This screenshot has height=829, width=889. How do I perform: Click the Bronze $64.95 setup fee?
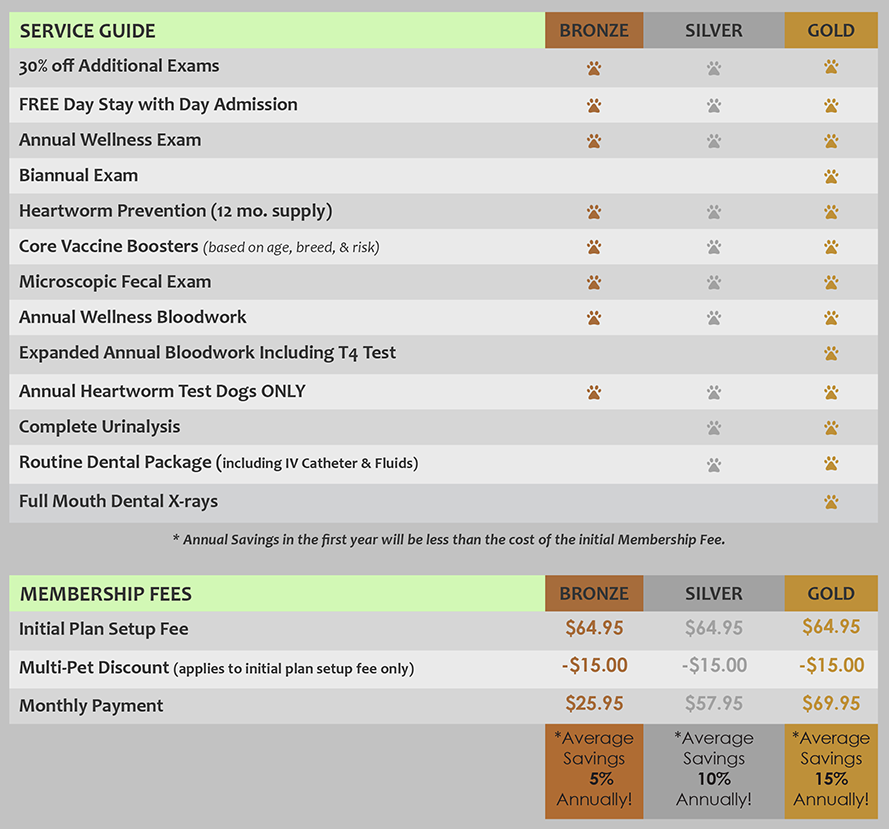(594, 628)
